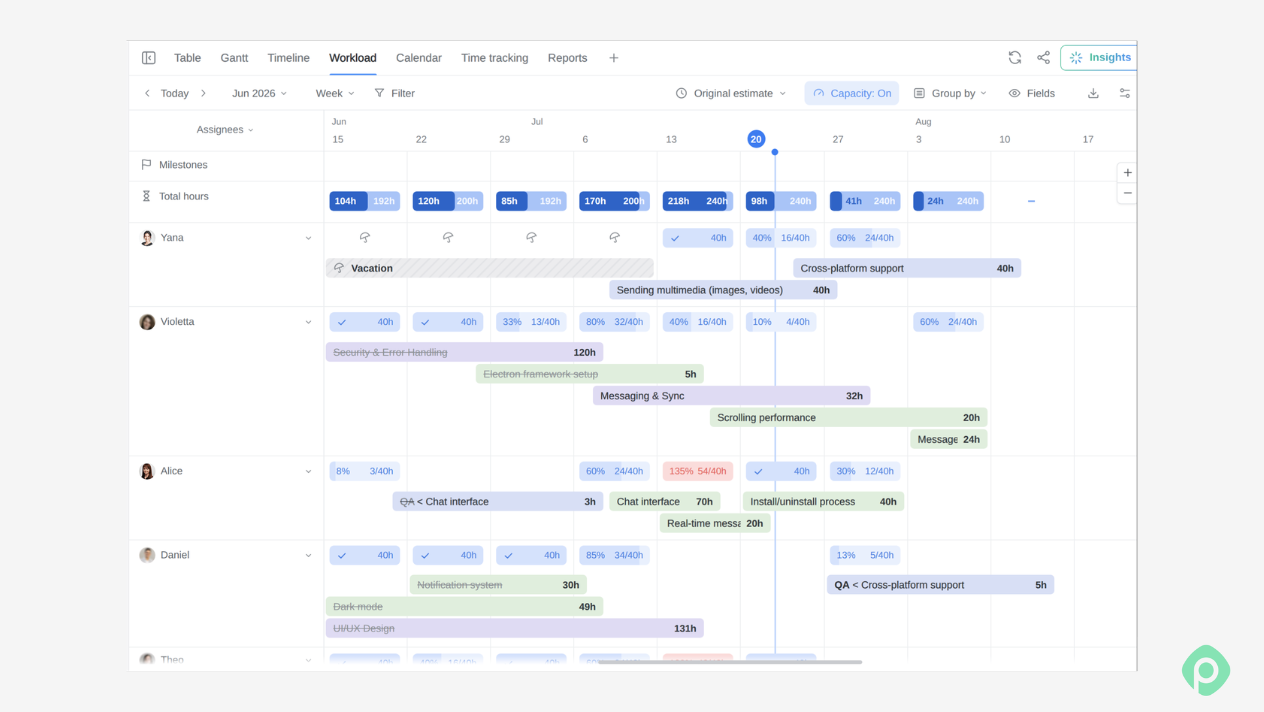Click Yana's avatar
This screenshot has width=1264, height=712.
point(147,238)
